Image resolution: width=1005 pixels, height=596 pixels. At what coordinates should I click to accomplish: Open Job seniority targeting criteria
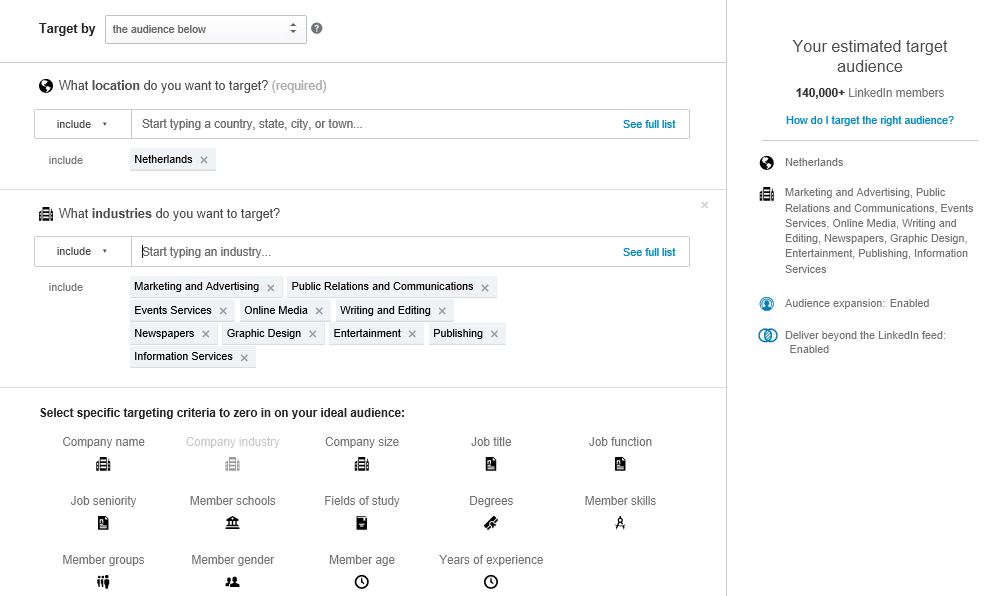[x=103, y=523]
